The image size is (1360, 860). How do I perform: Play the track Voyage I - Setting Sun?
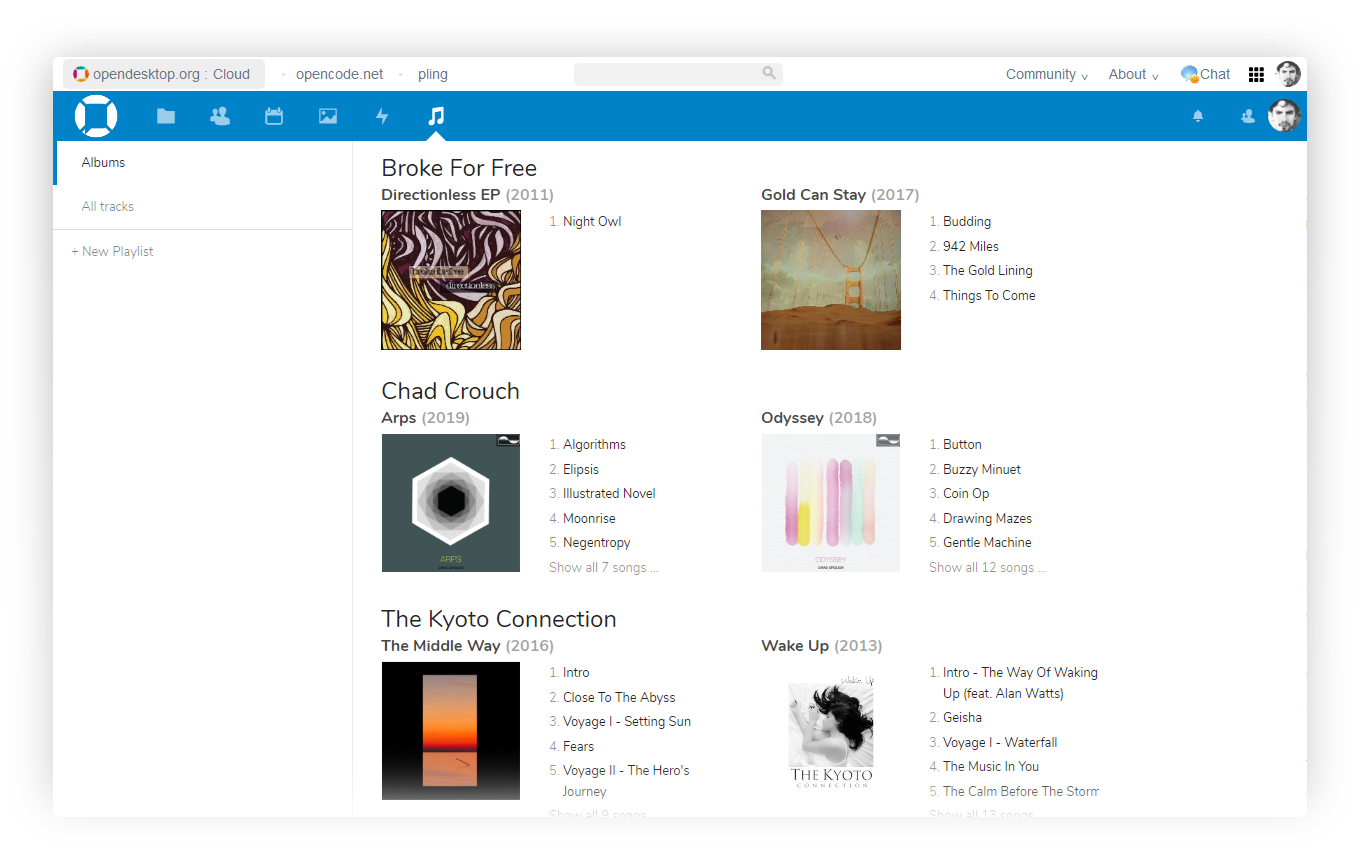[x=627, y=722]
